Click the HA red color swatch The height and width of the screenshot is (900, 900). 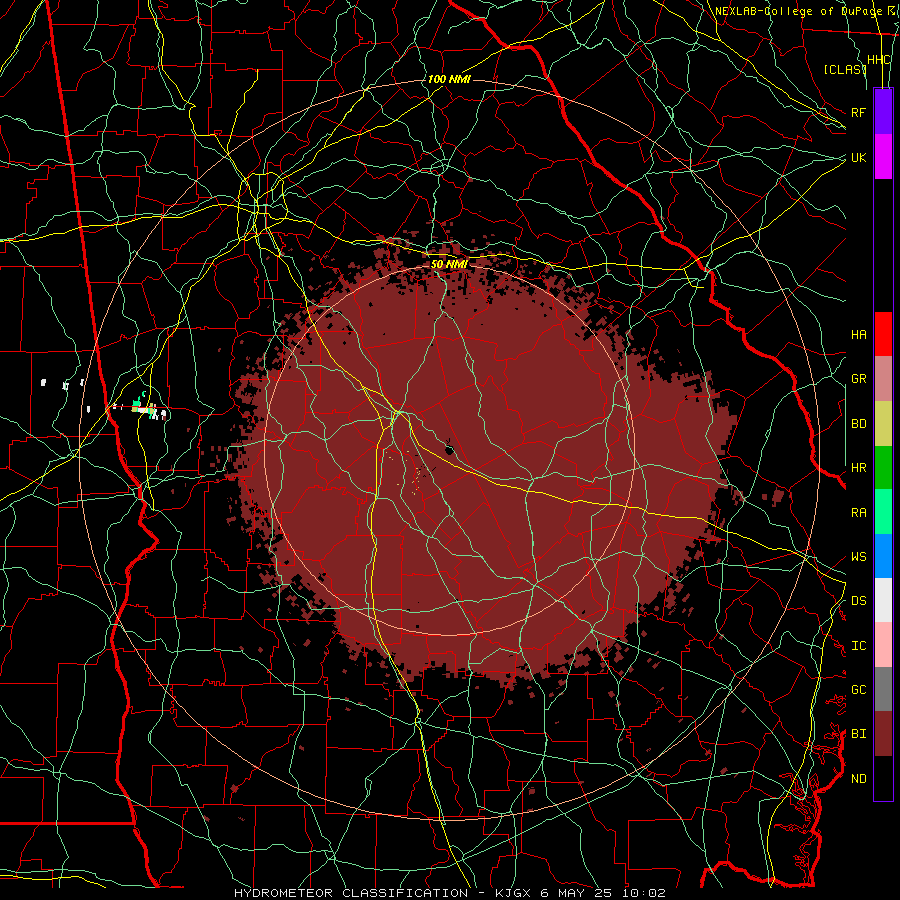coord(883,334)
